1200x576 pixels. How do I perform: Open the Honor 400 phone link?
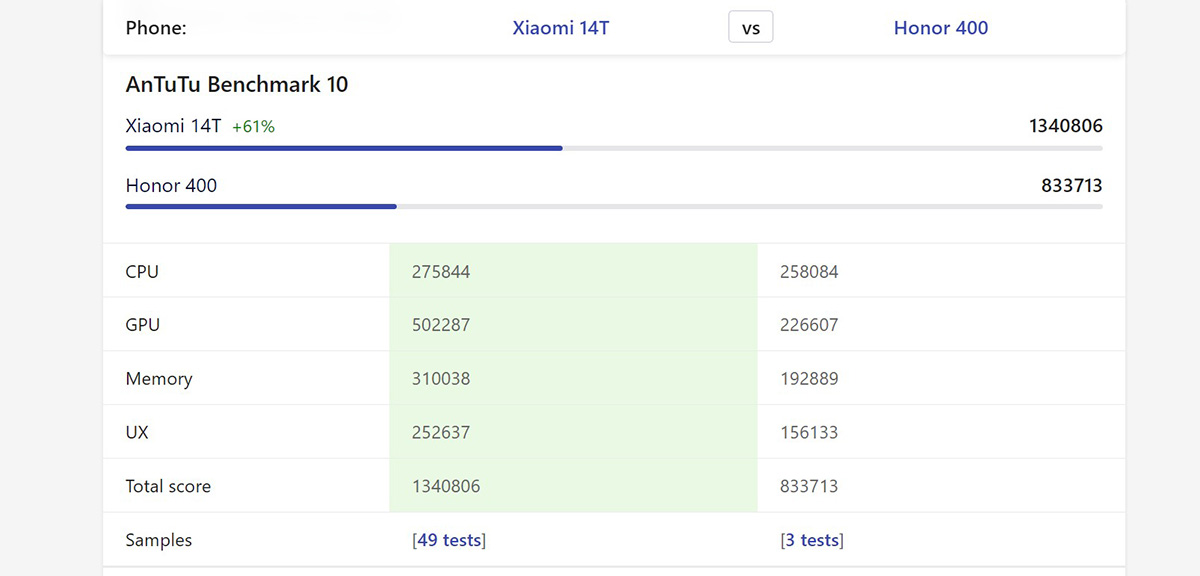point(940,28)
